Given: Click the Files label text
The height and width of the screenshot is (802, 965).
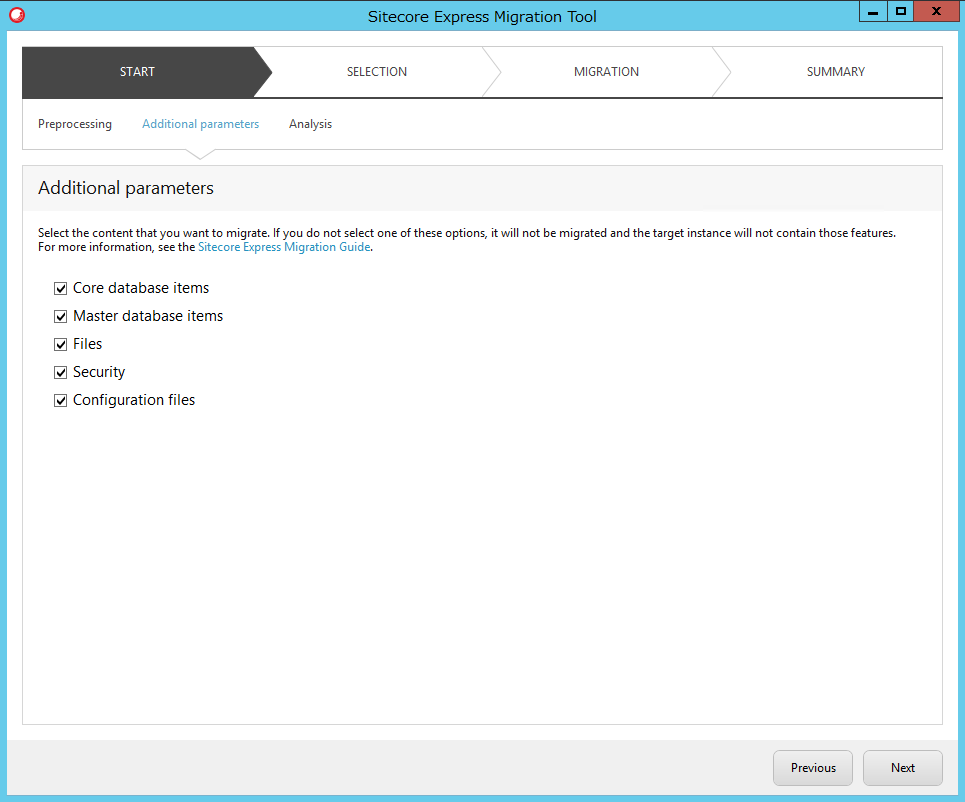Looking at the screenshot, I should click(87, 344).
